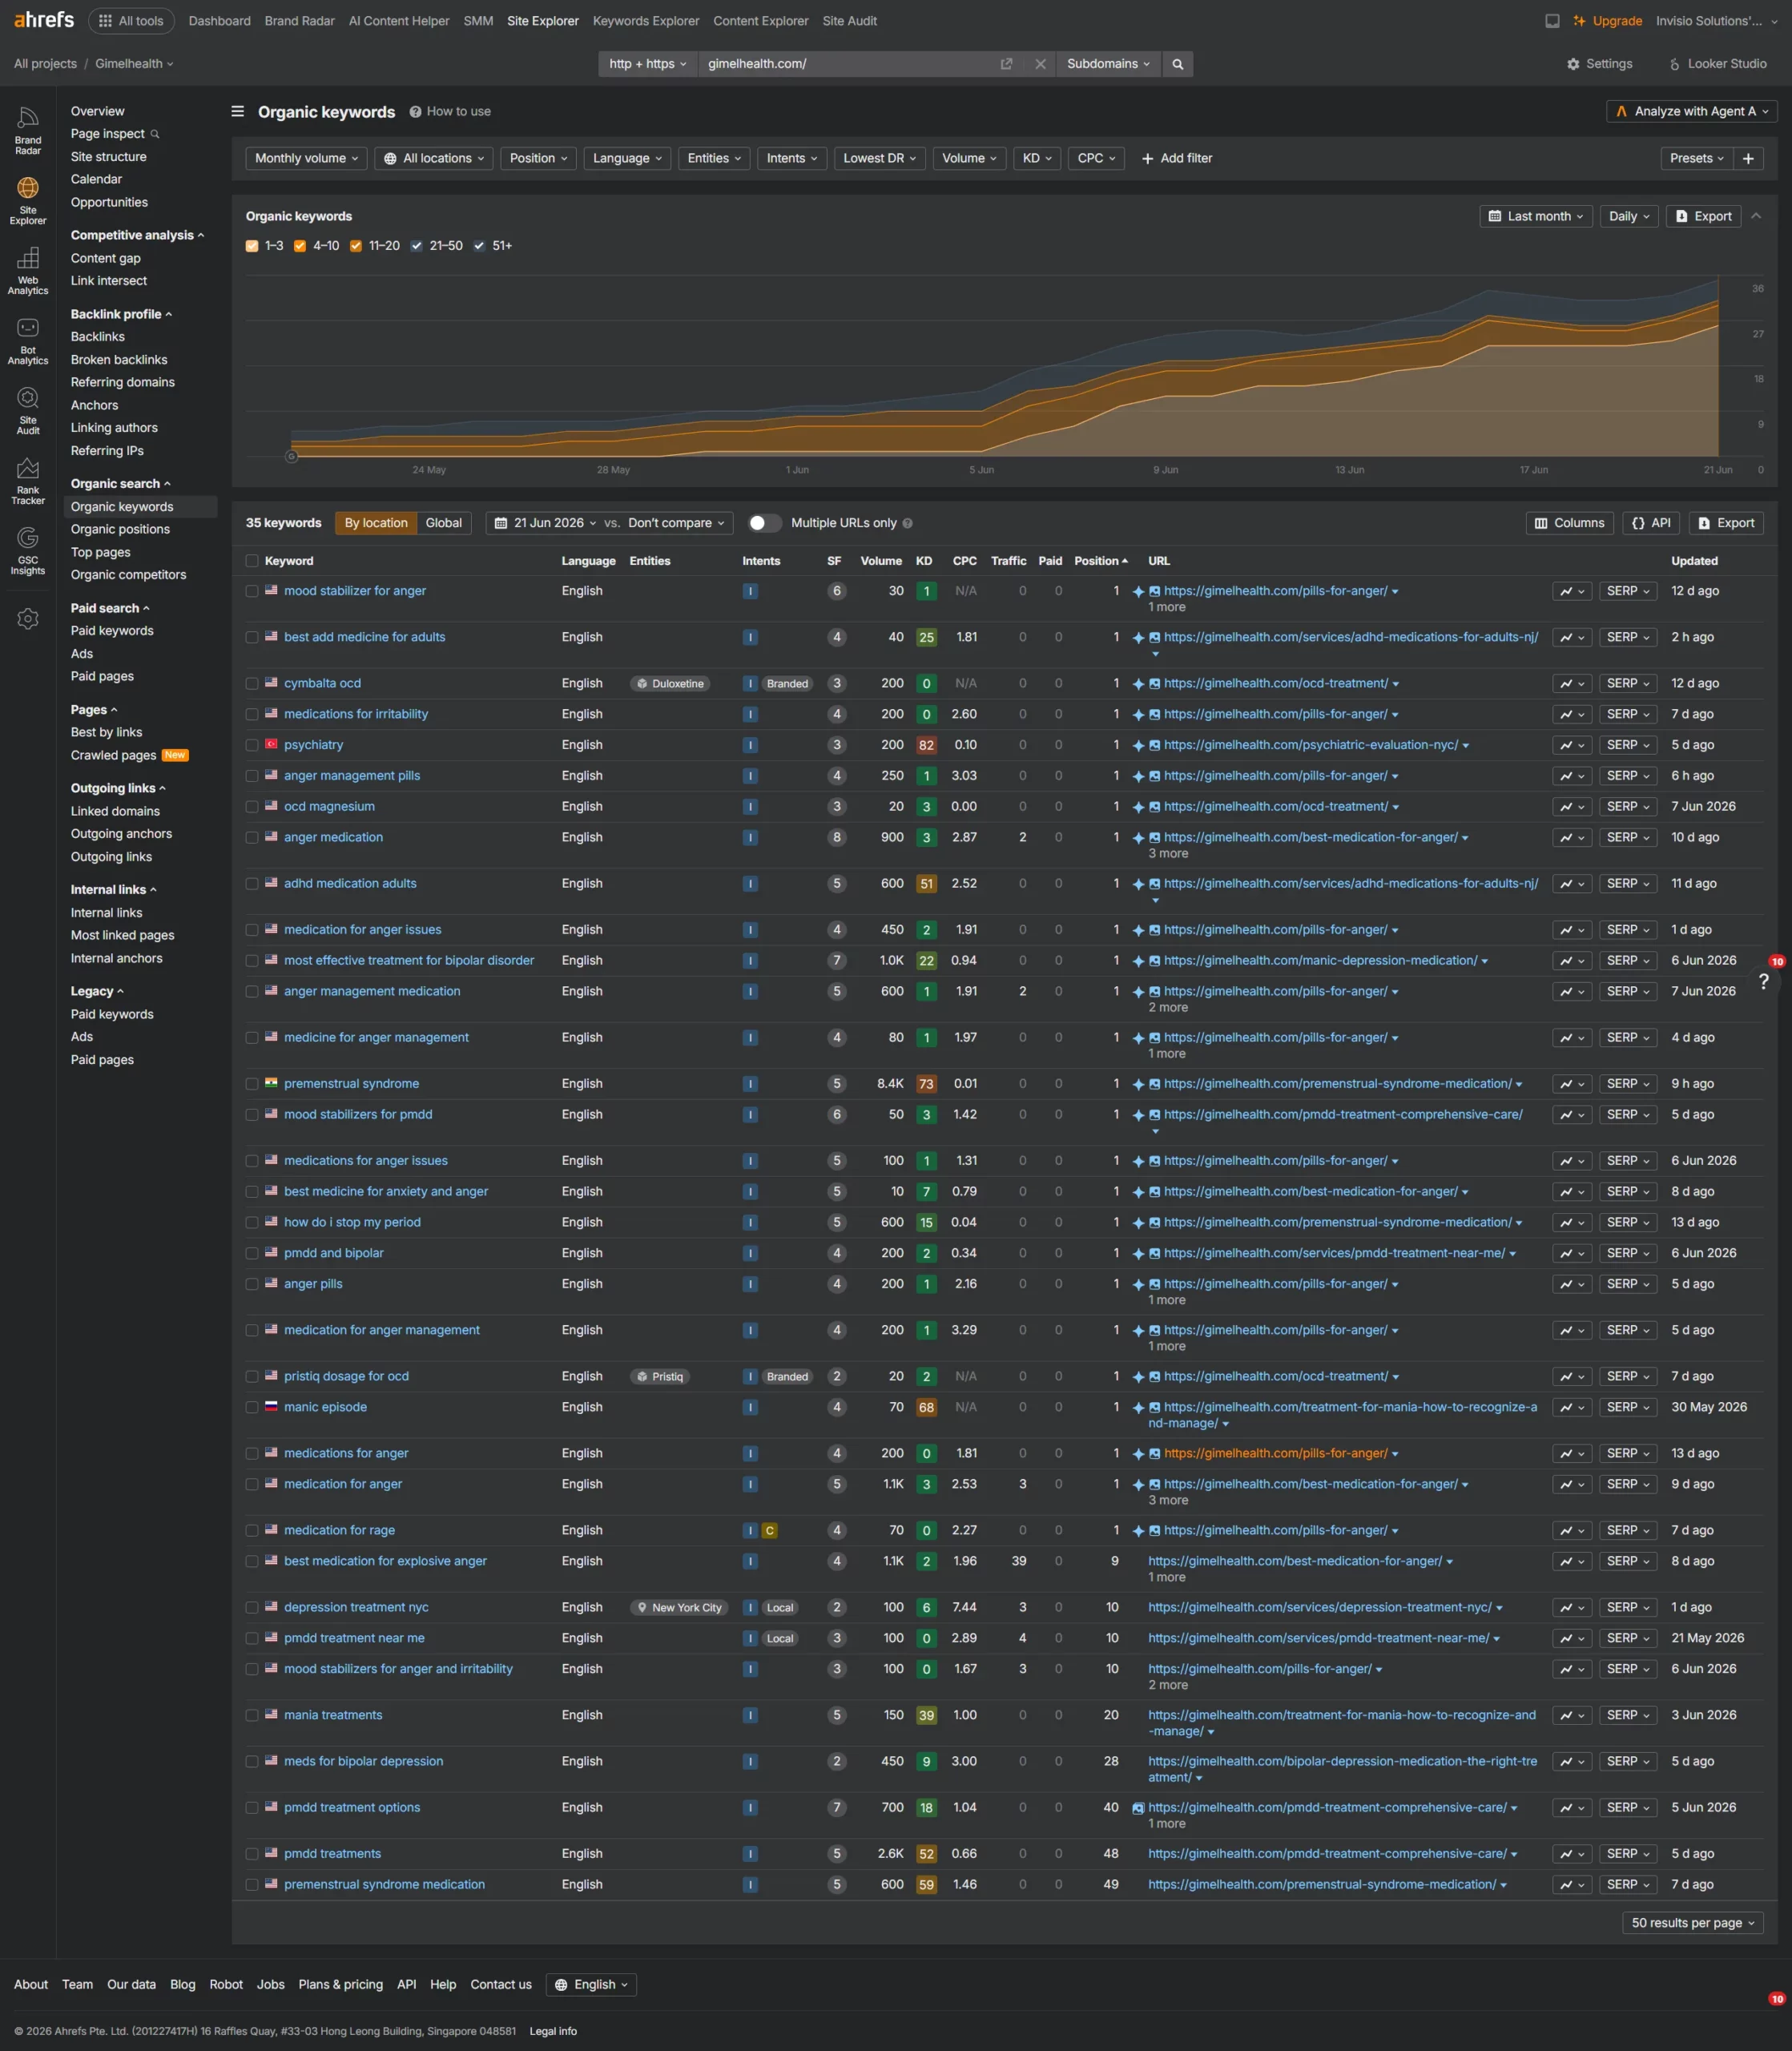Click the KD 73 badge for premenstrual syndrome
Viewport: 1792px width, 2051px height.
tap(927, 1084)
